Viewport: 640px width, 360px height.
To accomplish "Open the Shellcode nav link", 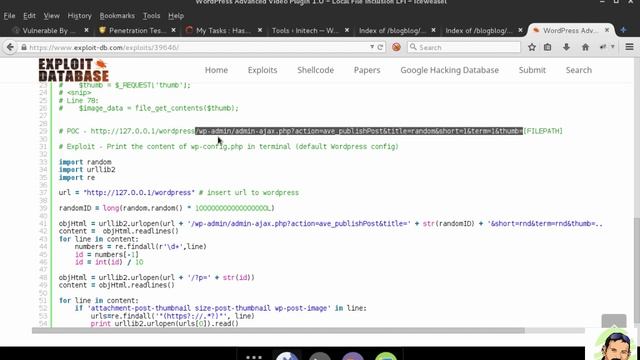I will point(316,70).
